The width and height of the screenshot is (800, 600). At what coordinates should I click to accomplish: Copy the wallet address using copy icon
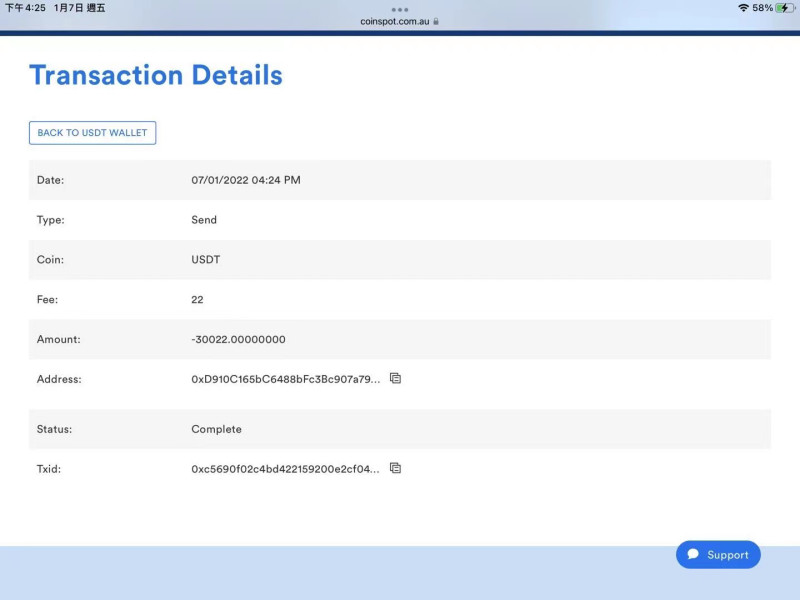(395, 379)
